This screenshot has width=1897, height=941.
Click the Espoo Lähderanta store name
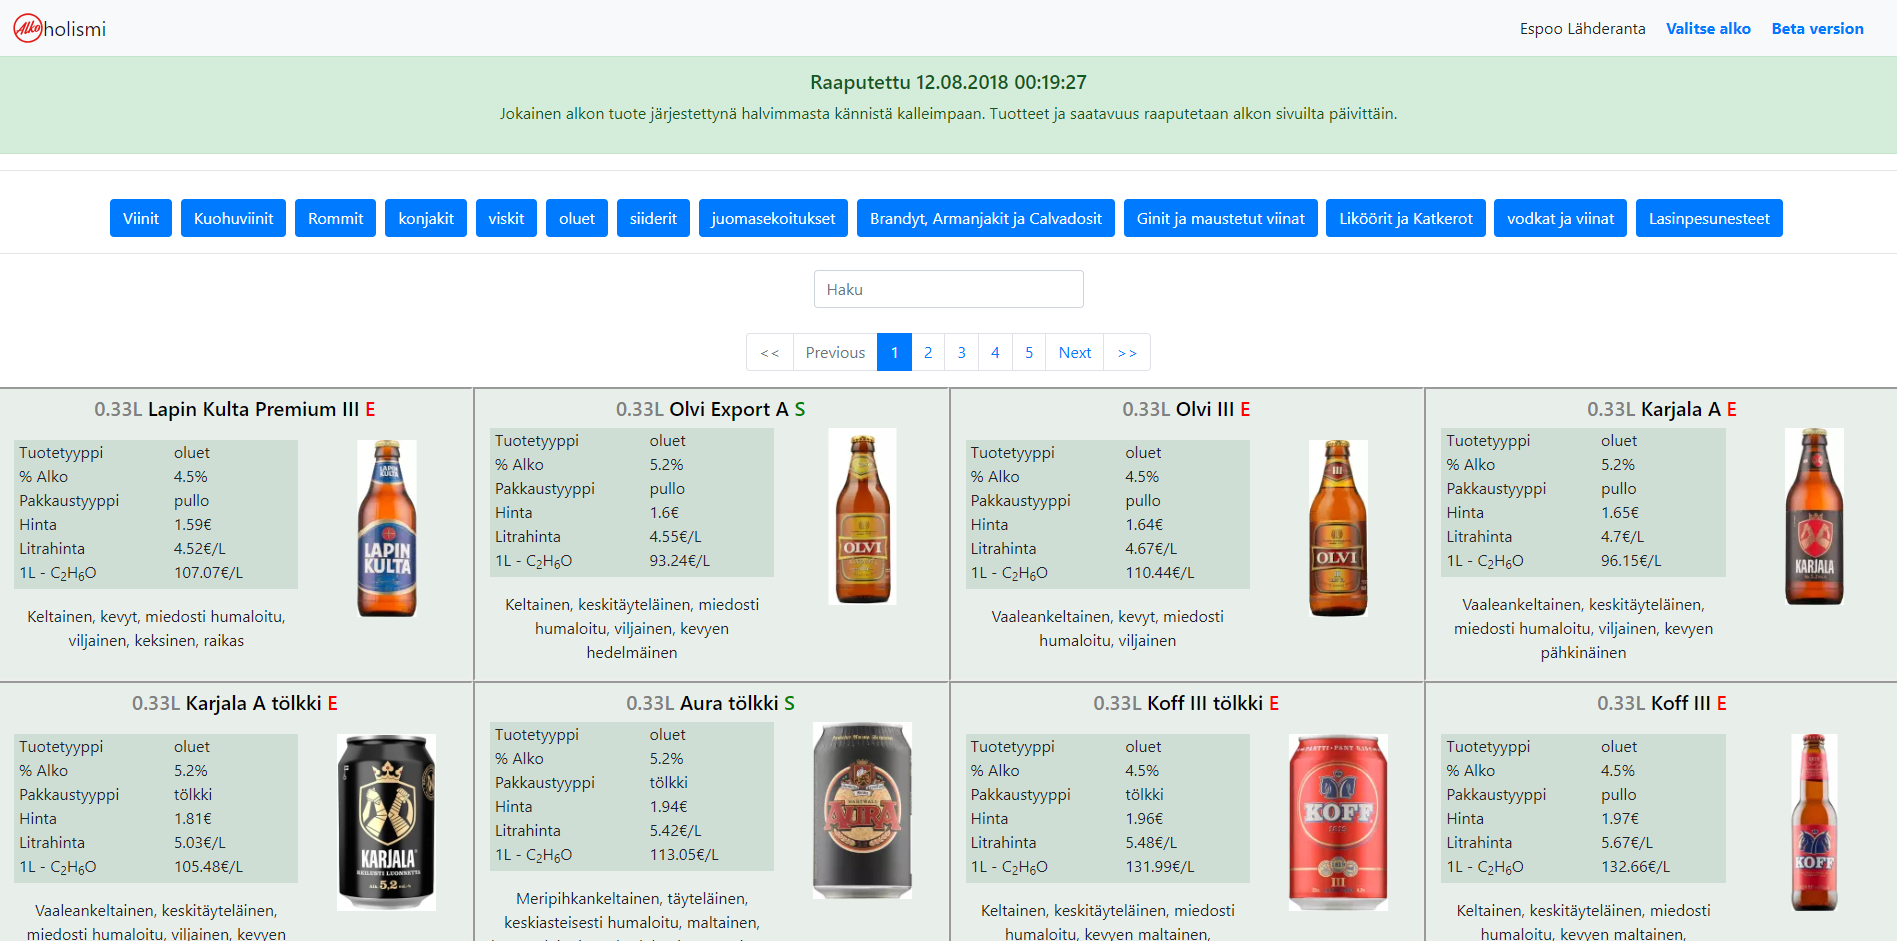pyautogui.click(x=1582, y=28)
